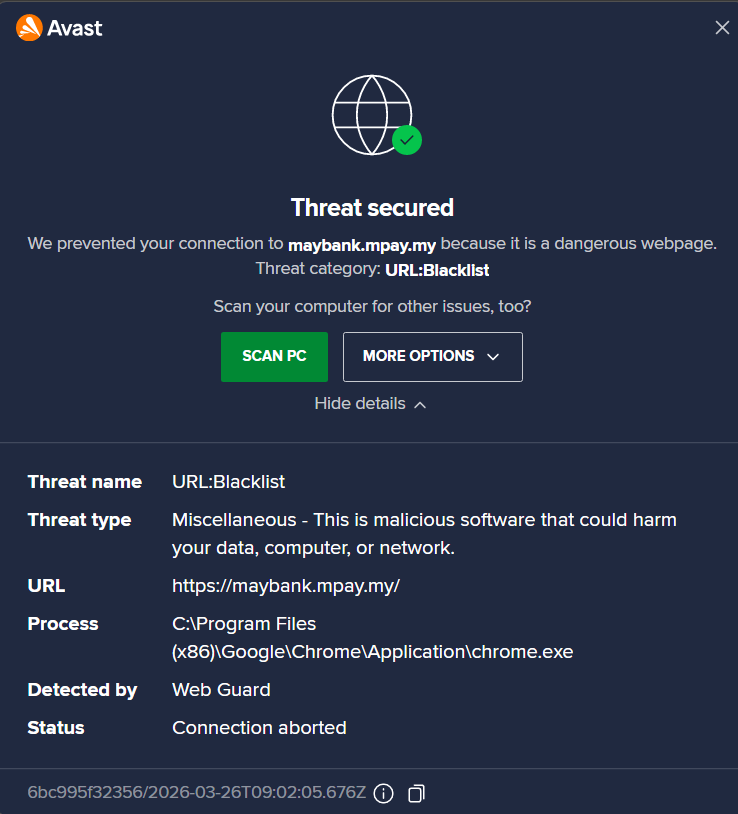Viewport: 738px width, 814px height.
Task: Click the up chevron next to Hide details
Action: pos(420,404)
